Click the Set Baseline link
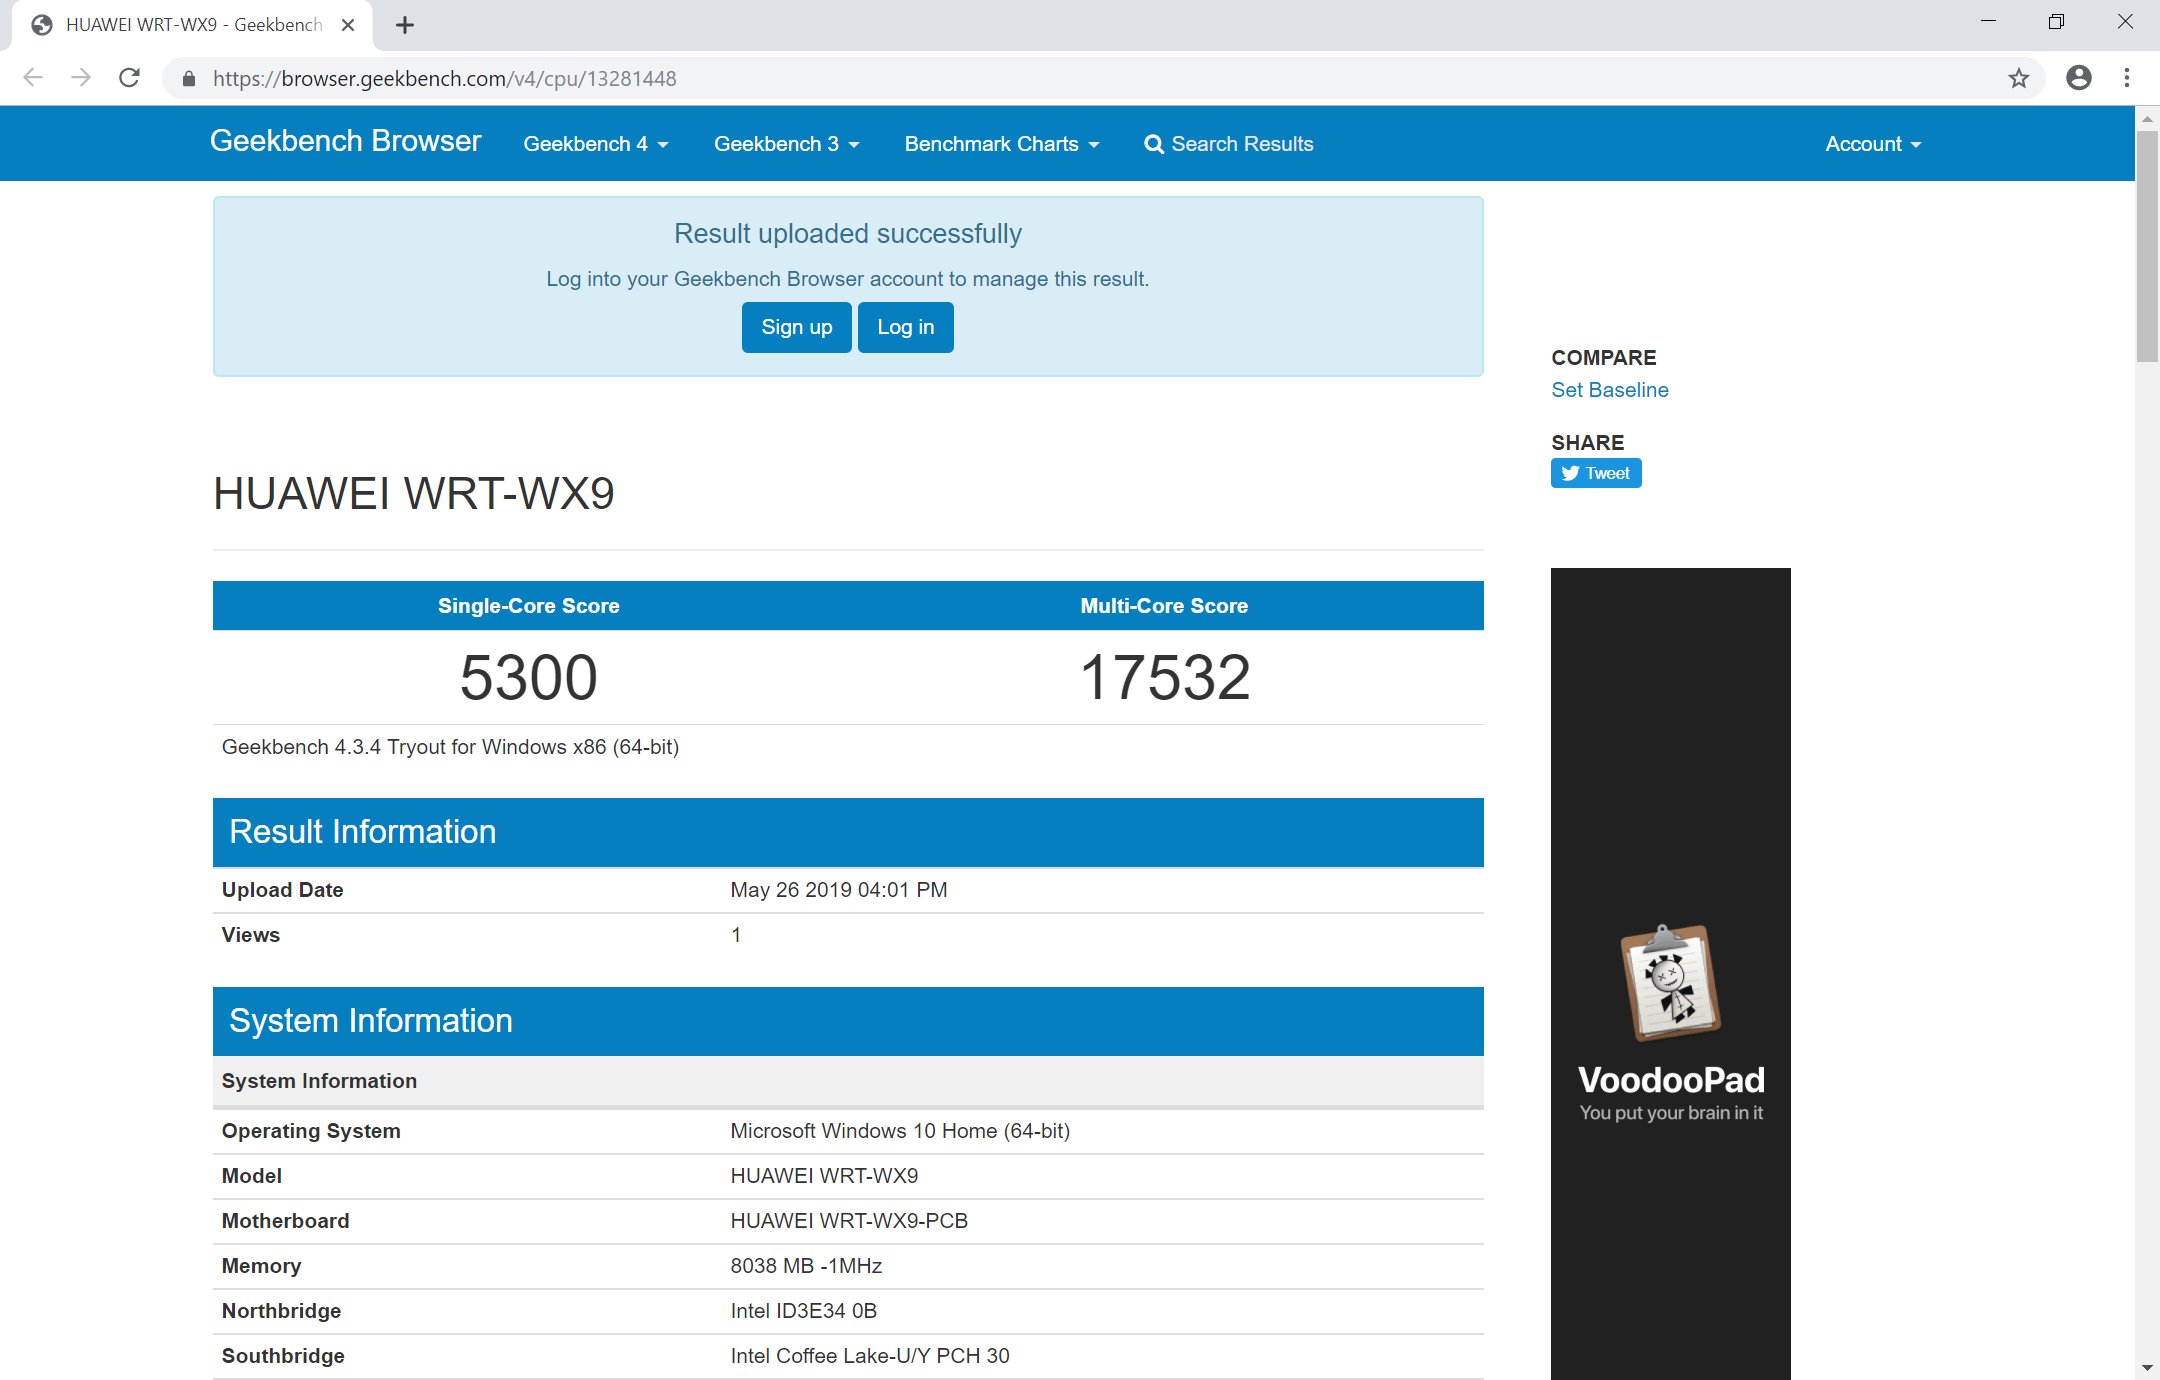The image size is (2160, 1380). (x=1609, y=390)
